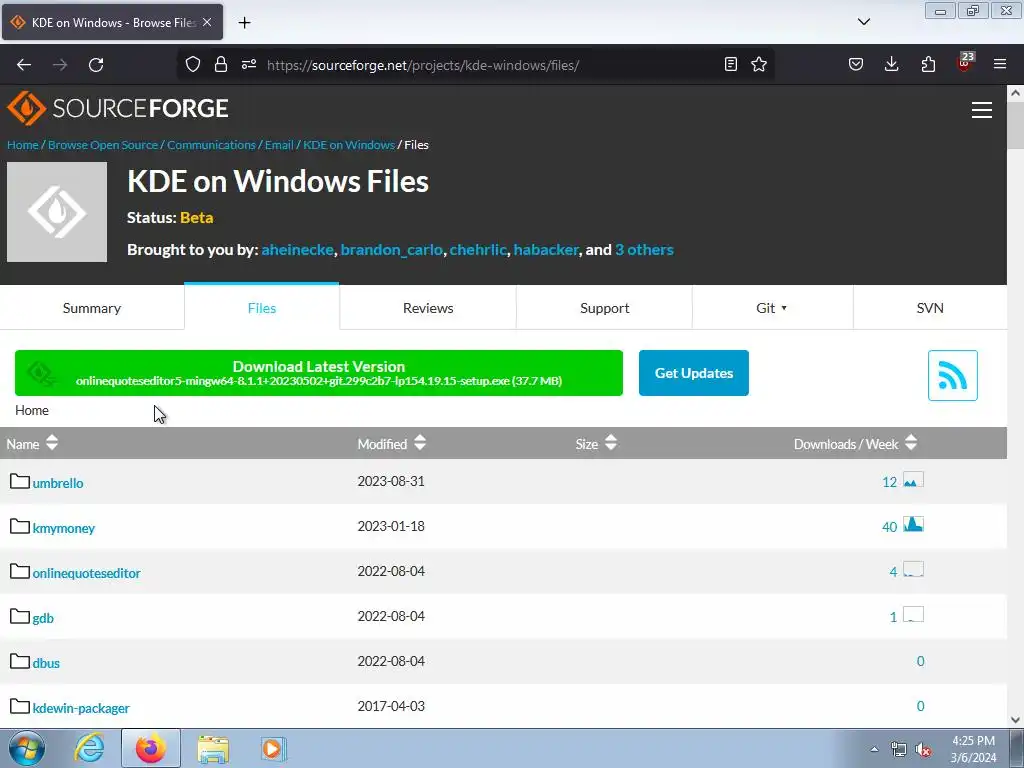Open a new browser tab
This screenshot has height=768, width=1024.
[244, 23]
